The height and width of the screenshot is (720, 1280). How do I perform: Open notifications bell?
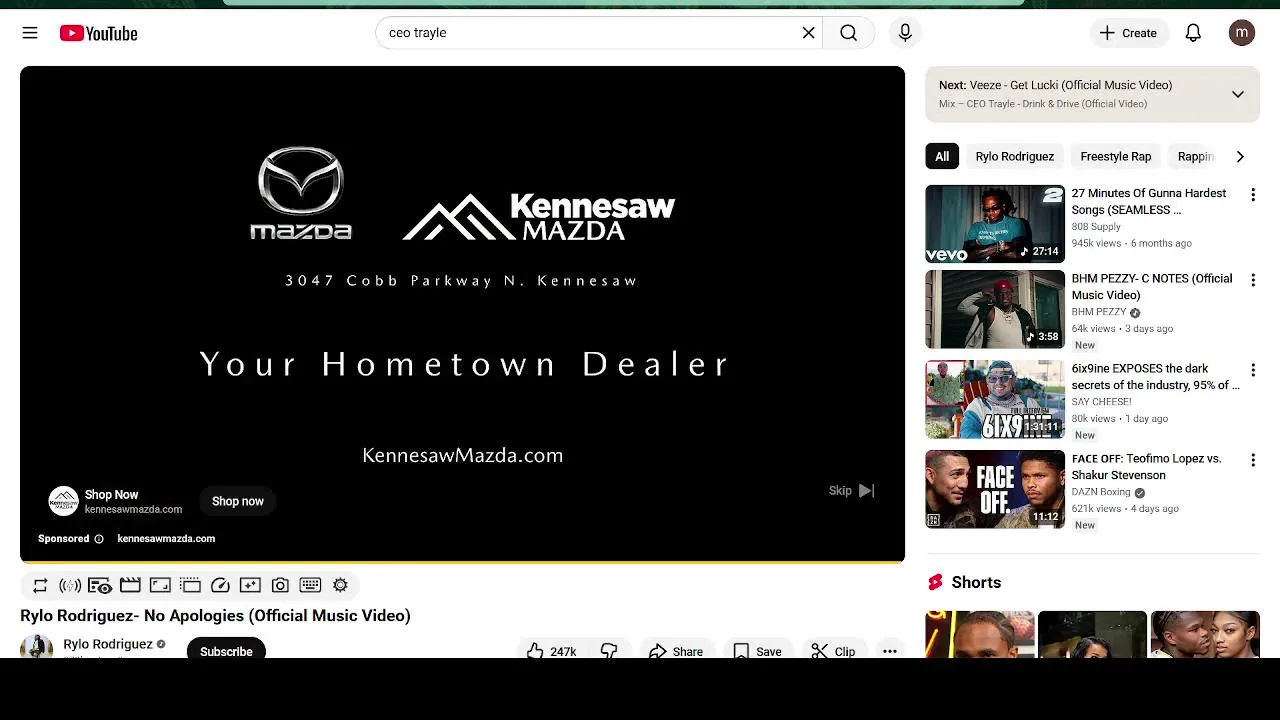pyautogui.click(x=1193, y=33)
